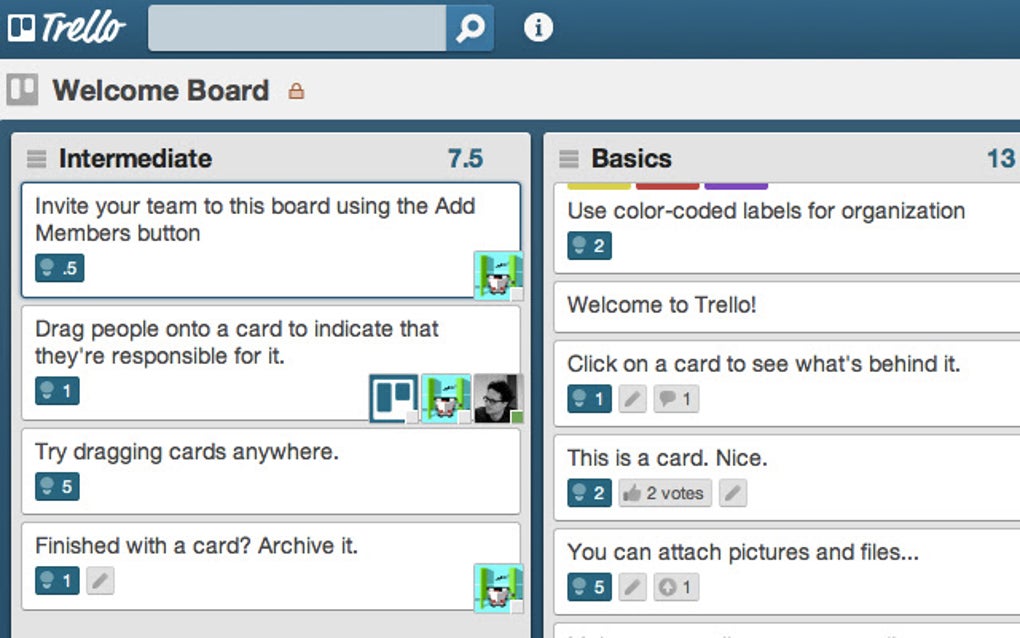Click attachment badge on 'You can attach pictures'
Image resolution: width=1020 pixels, height=638 pixels.
point(676,587)
